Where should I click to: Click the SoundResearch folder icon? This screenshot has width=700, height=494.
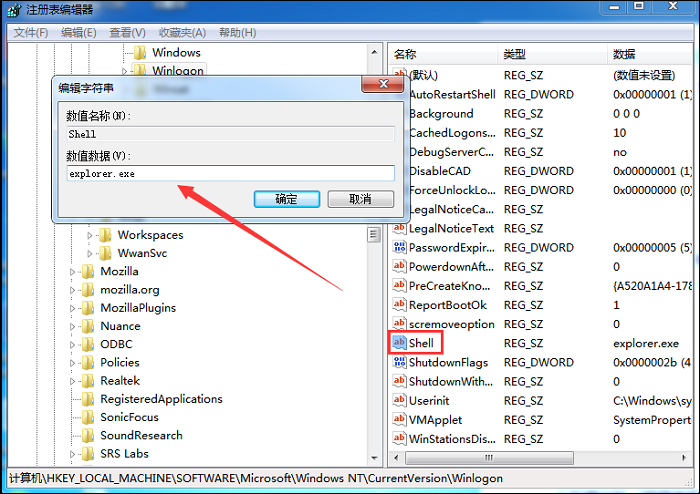coord(88,435)
